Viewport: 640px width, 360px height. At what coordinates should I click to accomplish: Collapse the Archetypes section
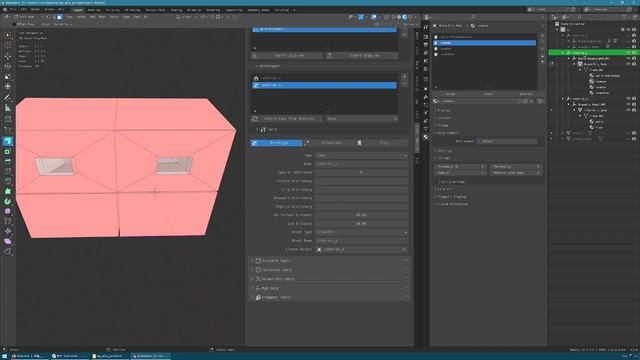click(269, 66)
